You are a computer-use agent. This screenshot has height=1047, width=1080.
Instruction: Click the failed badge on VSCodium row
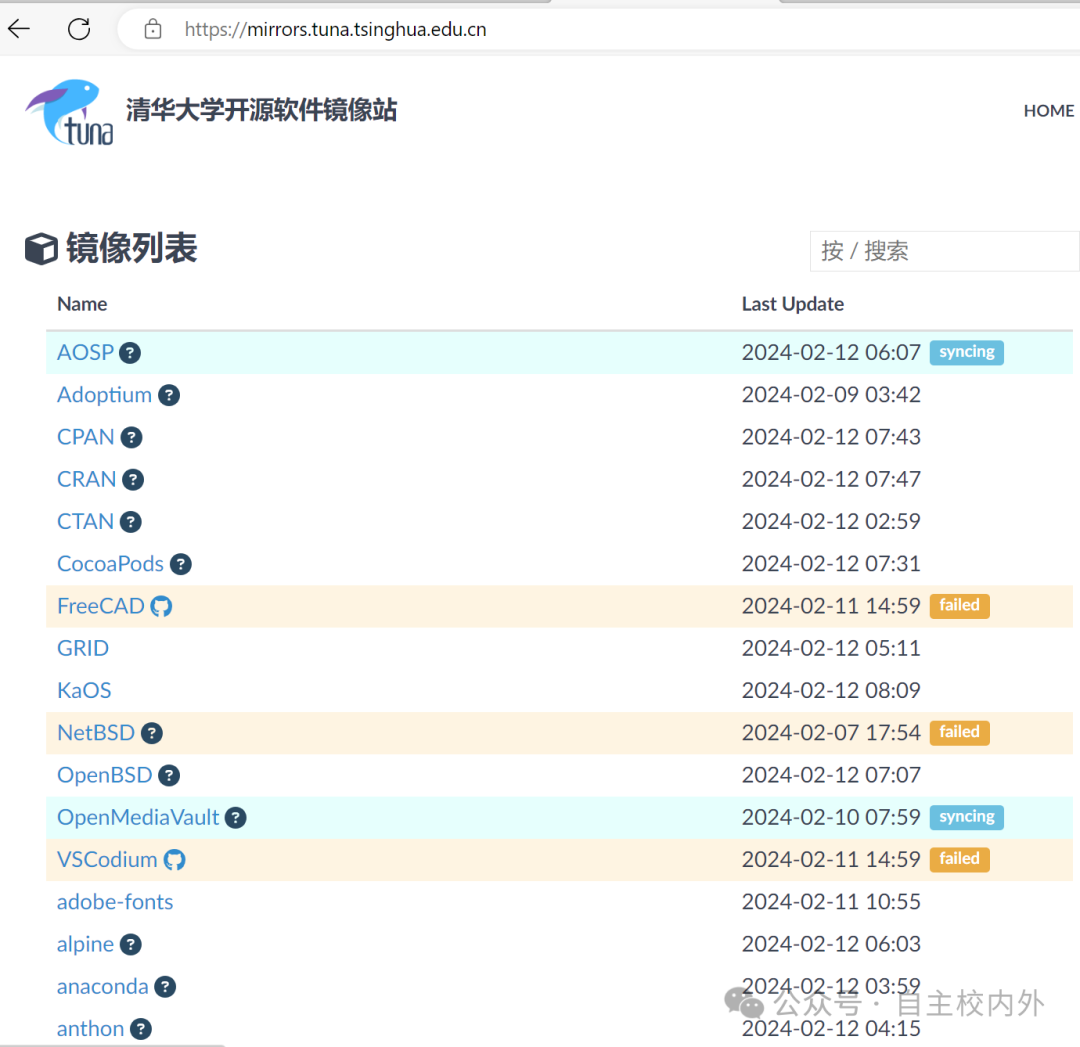959,859
